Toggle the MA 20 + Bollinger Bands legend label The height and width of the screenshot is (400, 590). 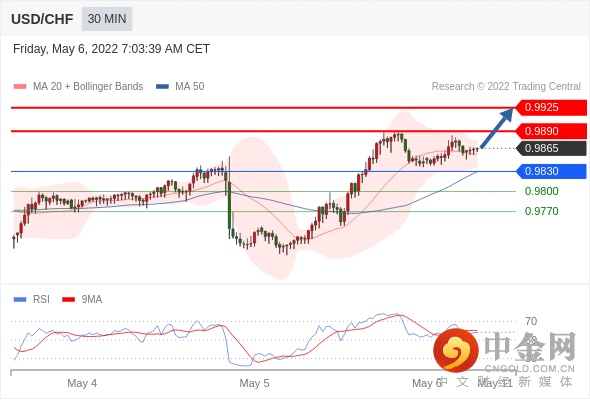click(88, 87)
